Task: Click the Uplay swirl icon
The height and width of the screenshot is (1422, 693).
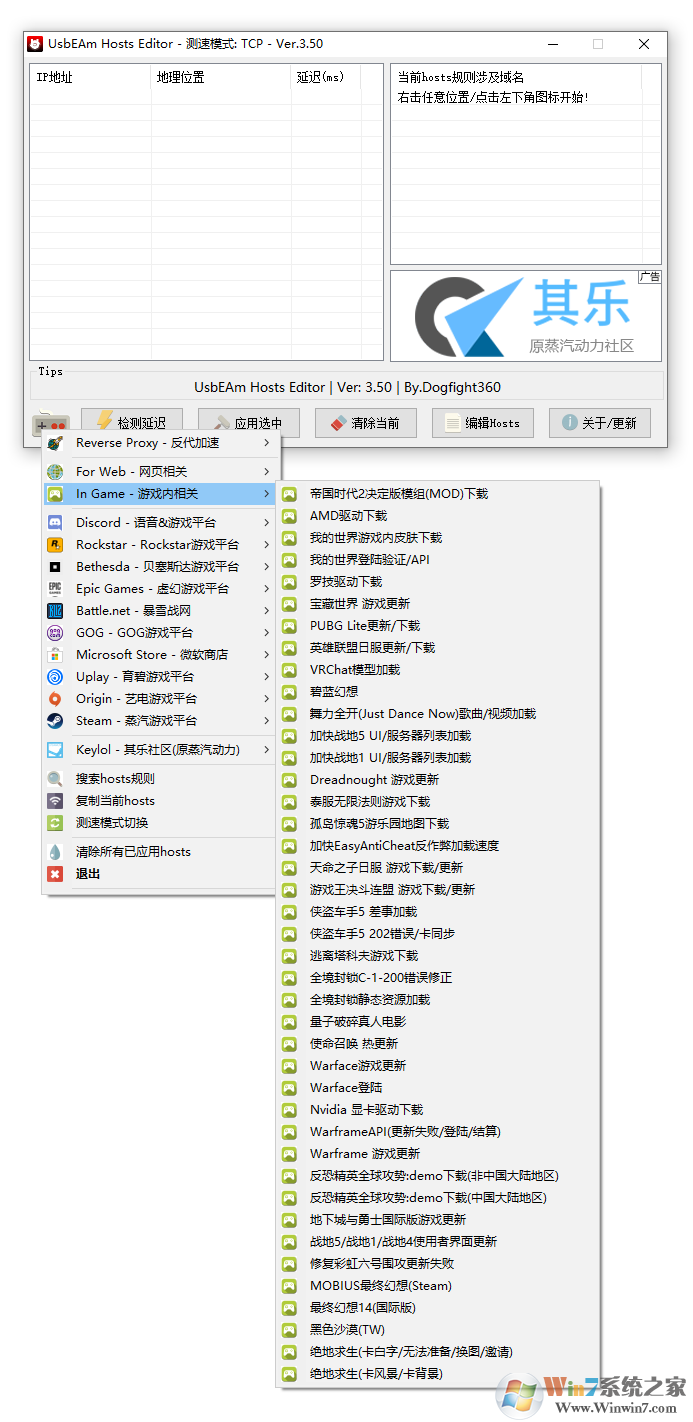Action: click(x=55, y=676)
